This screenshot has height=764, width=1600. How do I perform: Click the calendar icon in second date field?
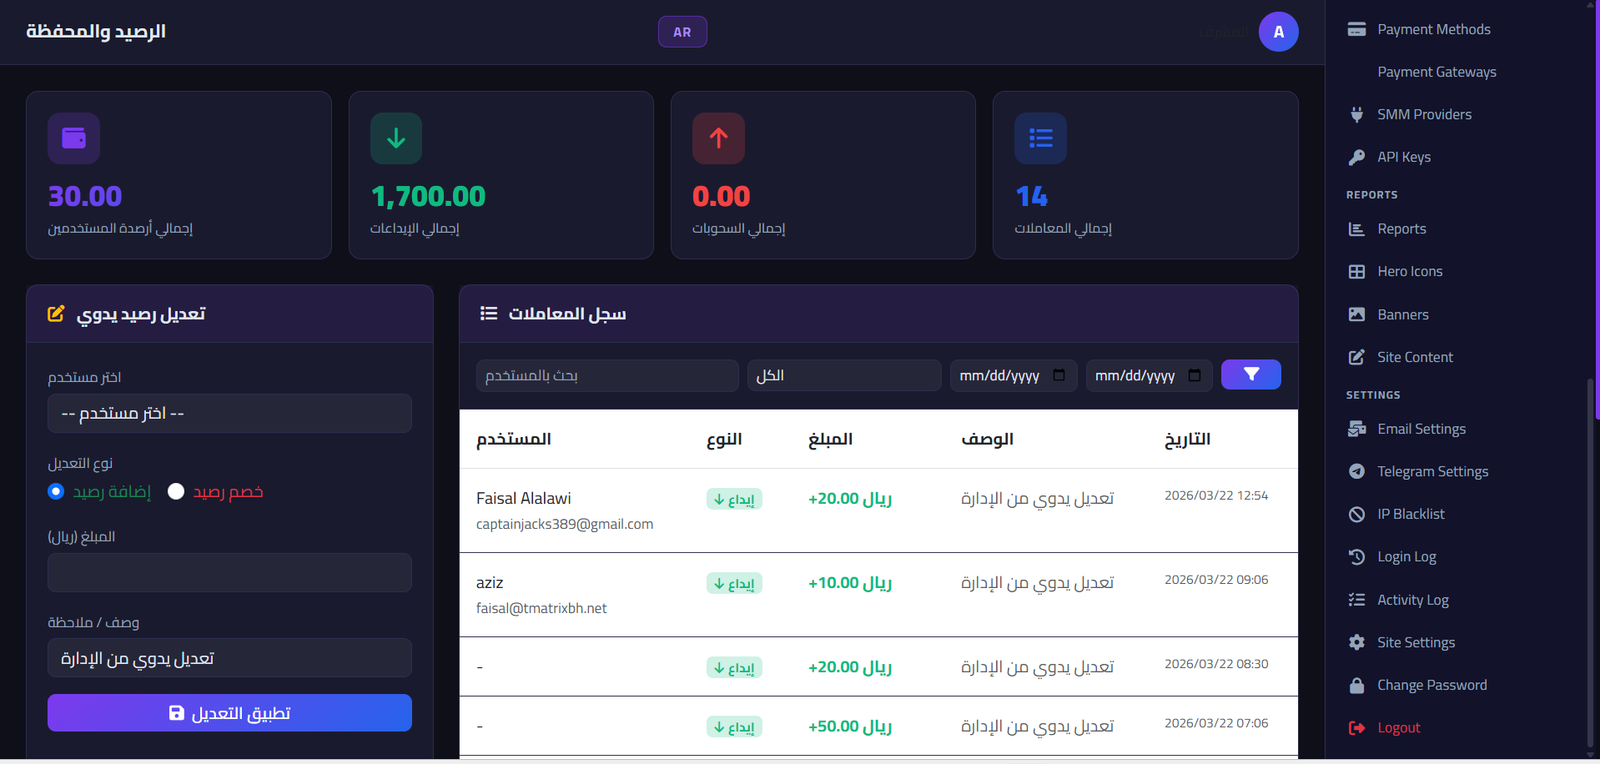pyautogui.click(x=1194, y=375)
